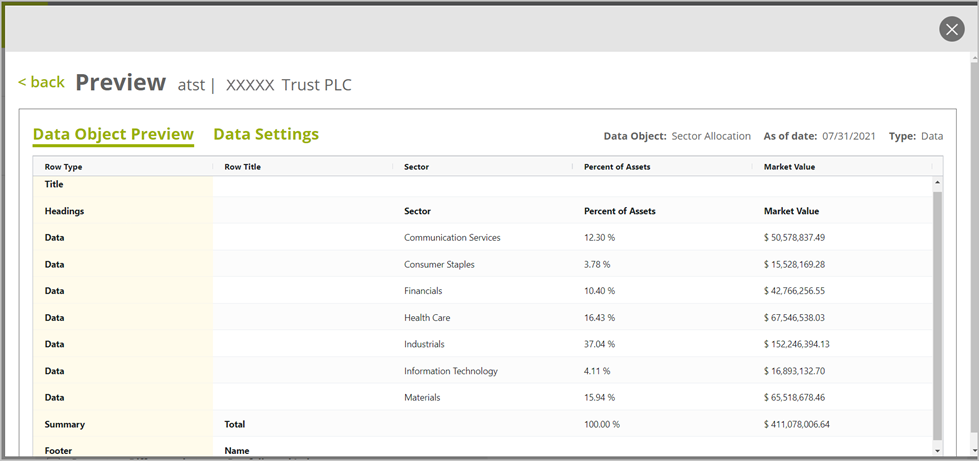Click the $ 411,078,006.64 total value
Viewport: 979px width, 462px height.
(797, 424)
